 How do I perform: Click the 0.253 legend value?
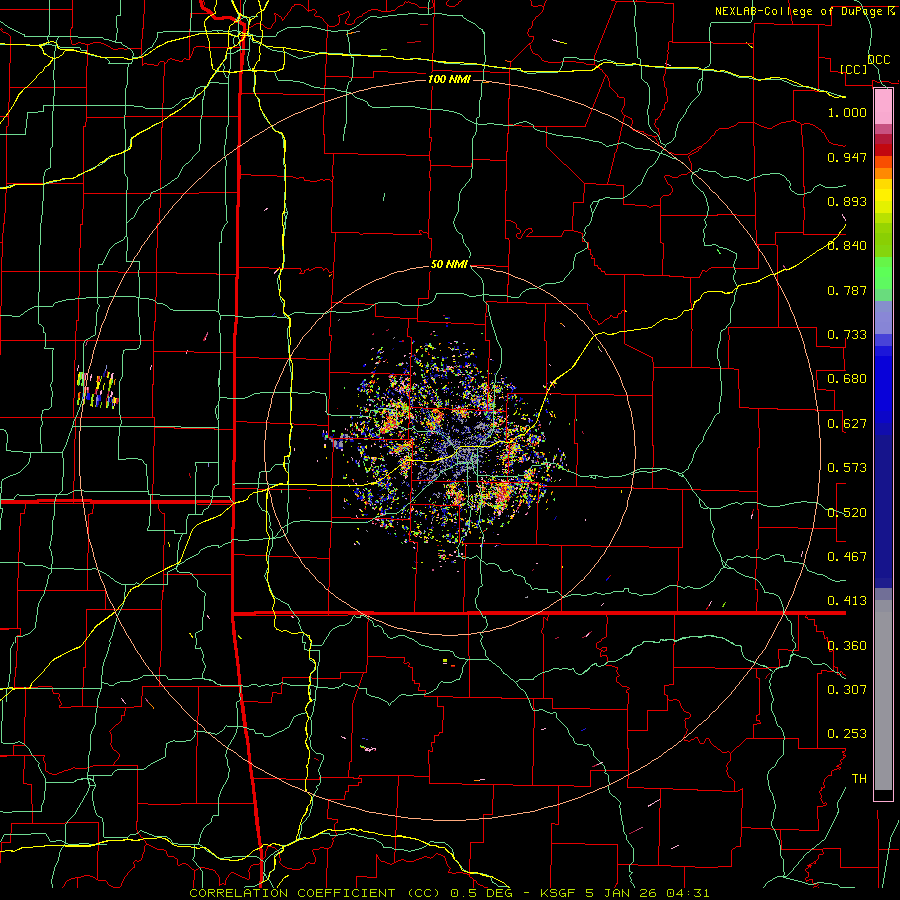(x=847, y=734)
